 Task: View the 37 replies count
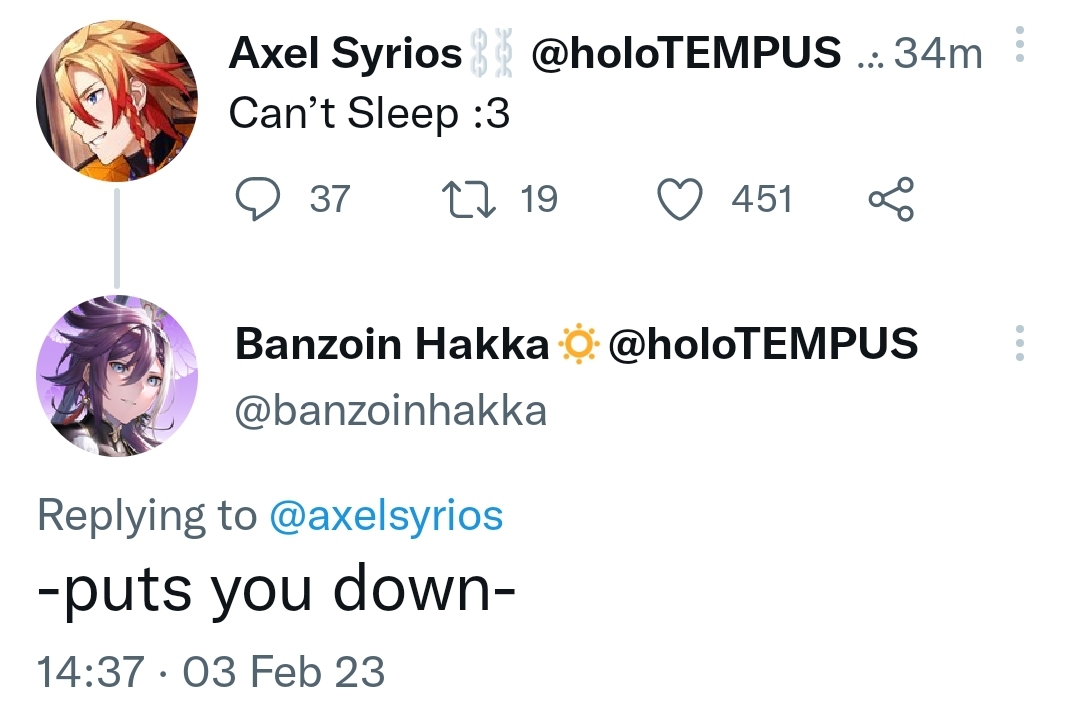pos(330,199)
